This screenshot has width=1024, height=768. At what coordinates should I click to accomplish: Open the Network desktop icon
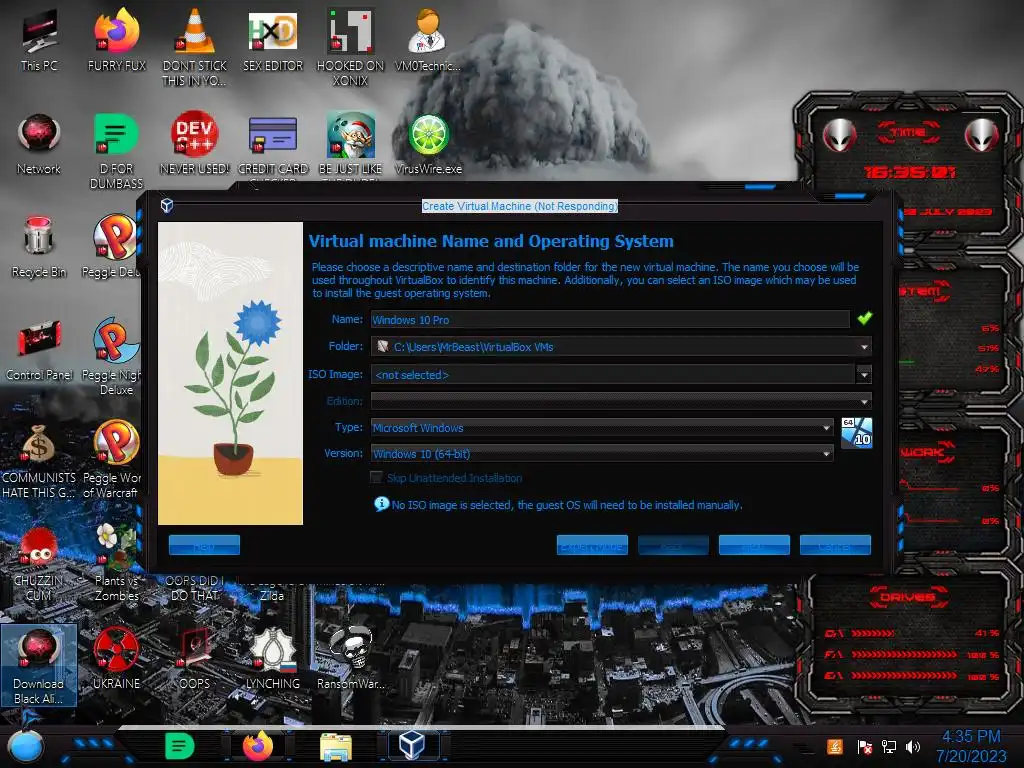coord(39,142)
